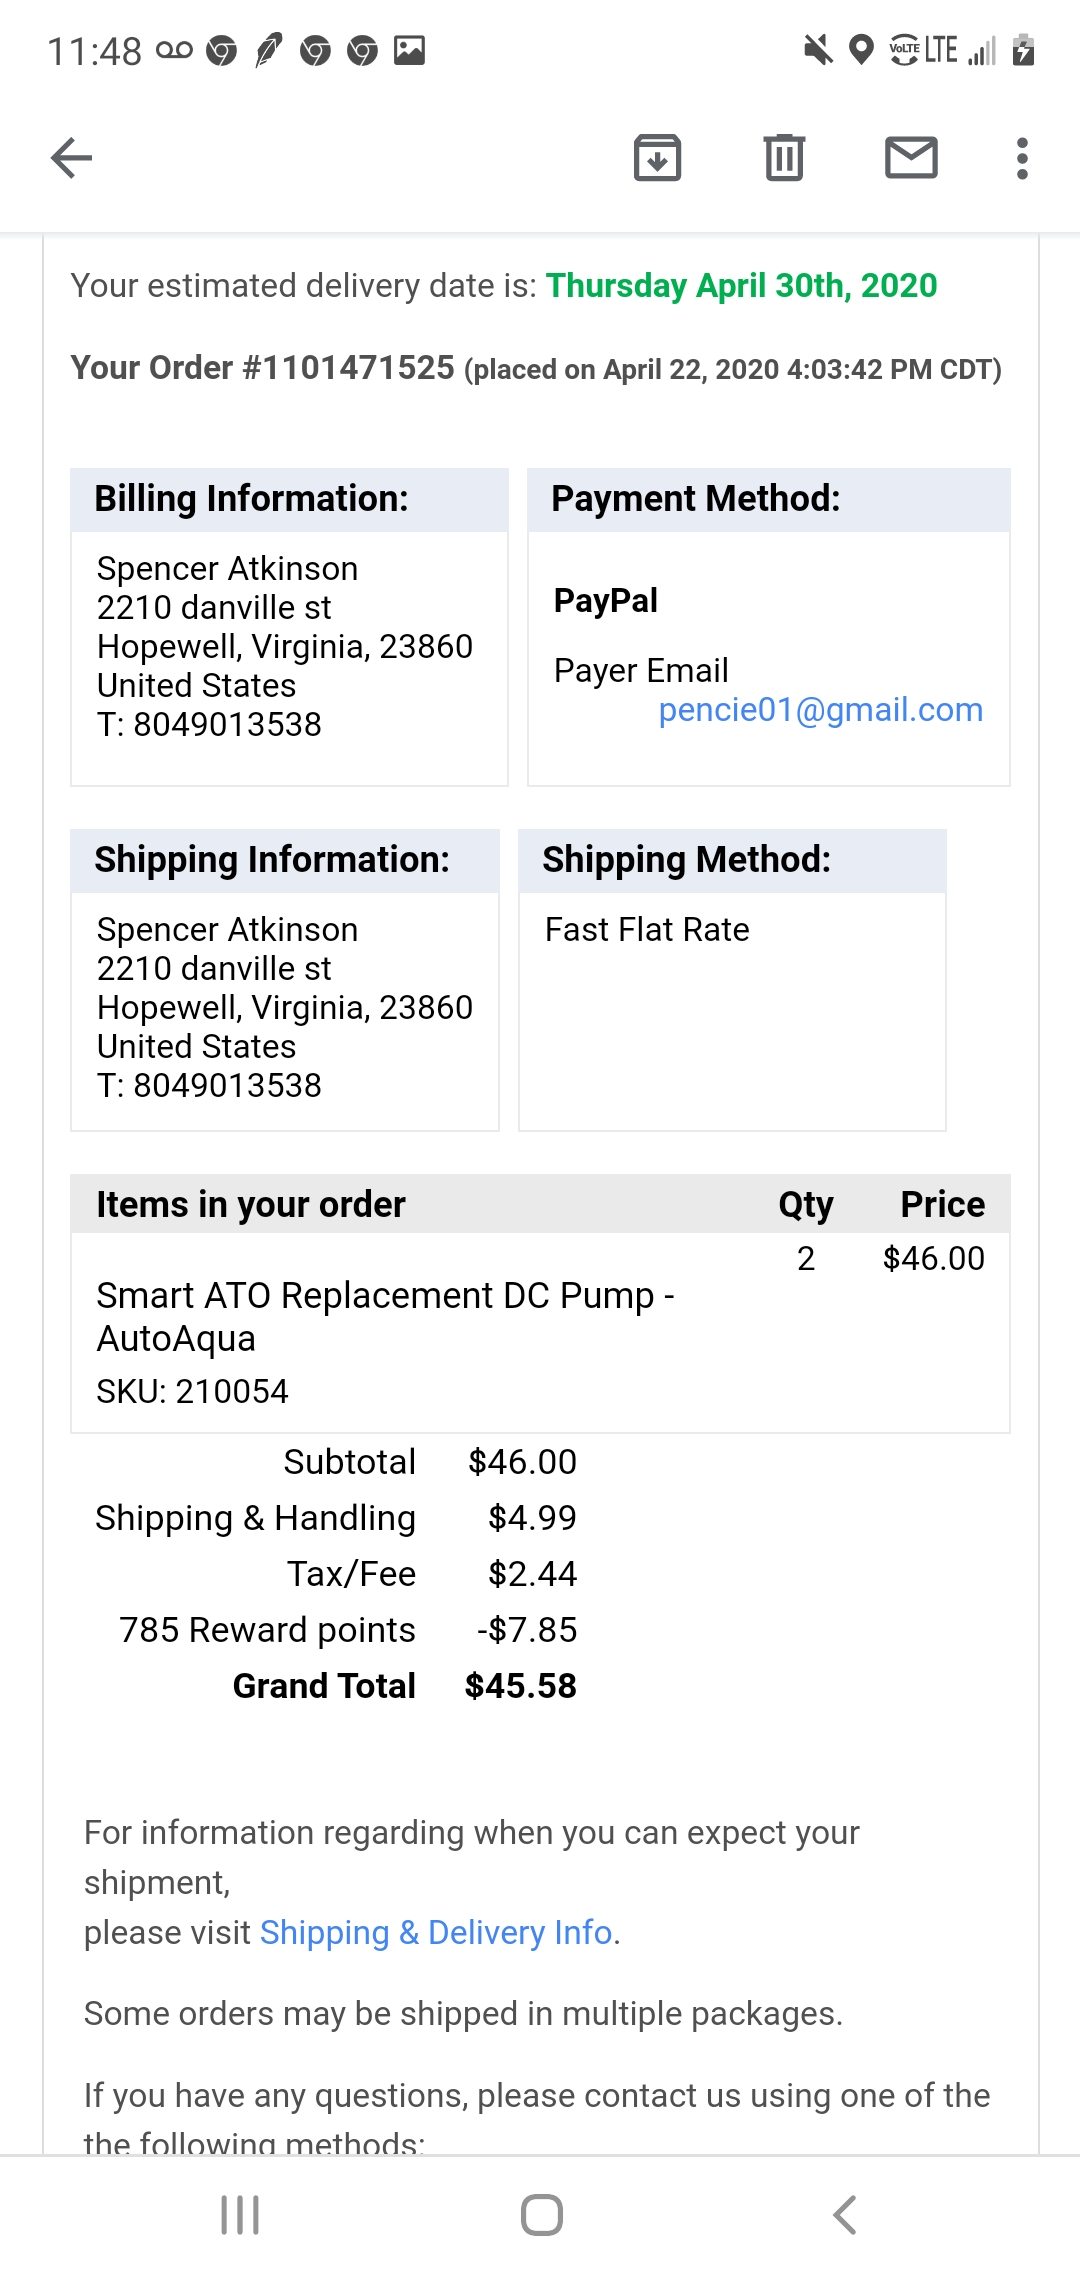Open the pencie01@gmail.com payer email link

point(820,710)
